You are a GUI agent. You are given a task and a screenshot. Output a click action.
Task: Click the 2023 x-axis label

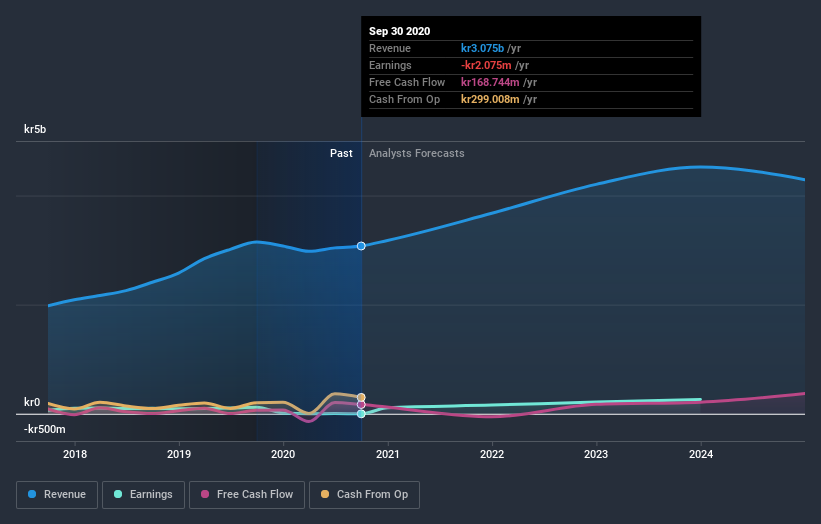click(596, 454)
